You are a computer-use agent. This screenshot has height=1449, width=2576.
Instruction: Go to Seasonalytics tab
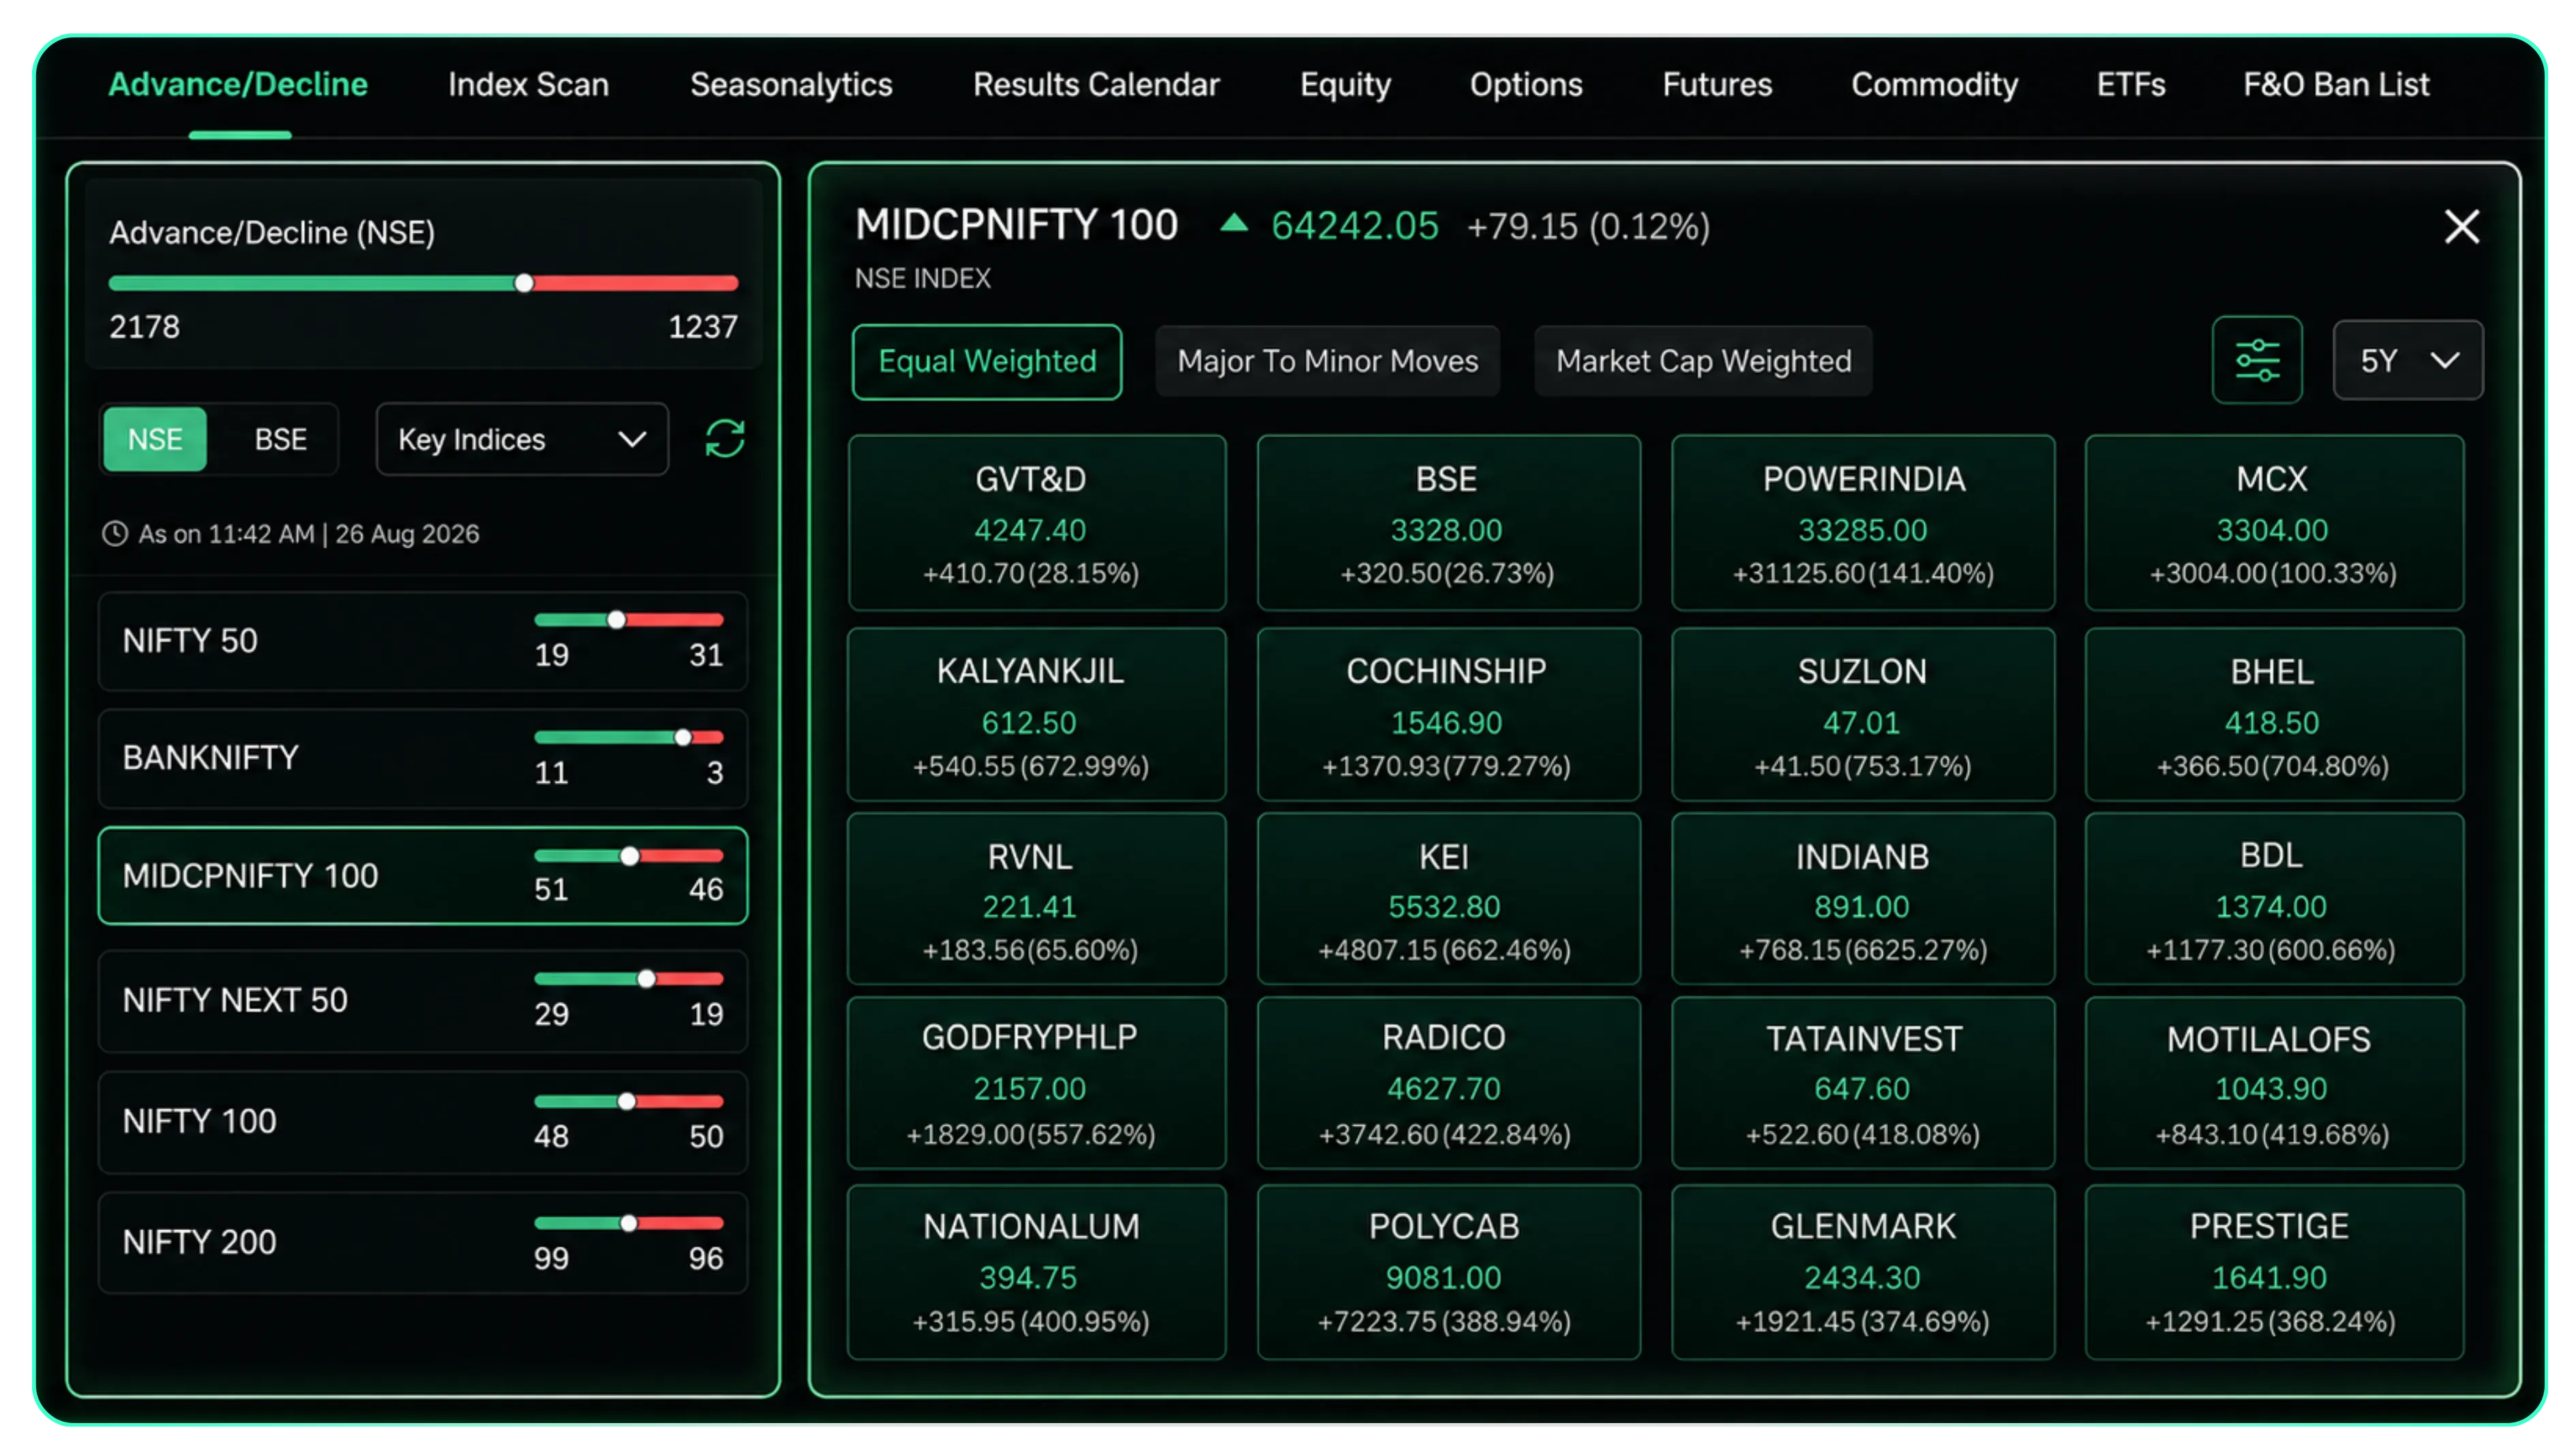[791, 85]
